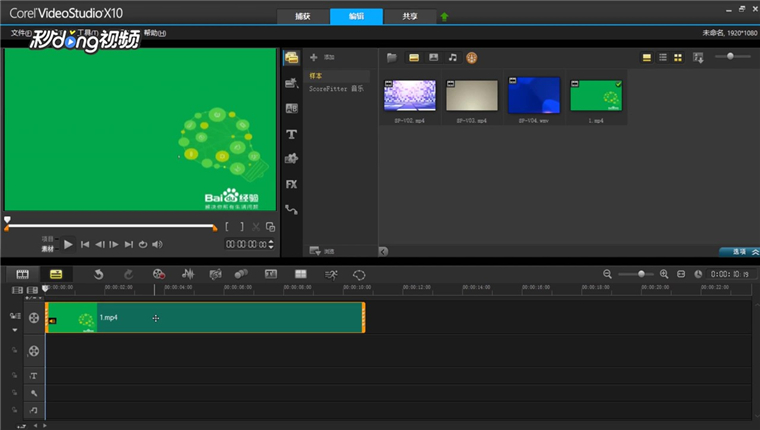Open record/capture option
Screen dimensions: 760x430
pyautogui.click(x=158, y=274)
